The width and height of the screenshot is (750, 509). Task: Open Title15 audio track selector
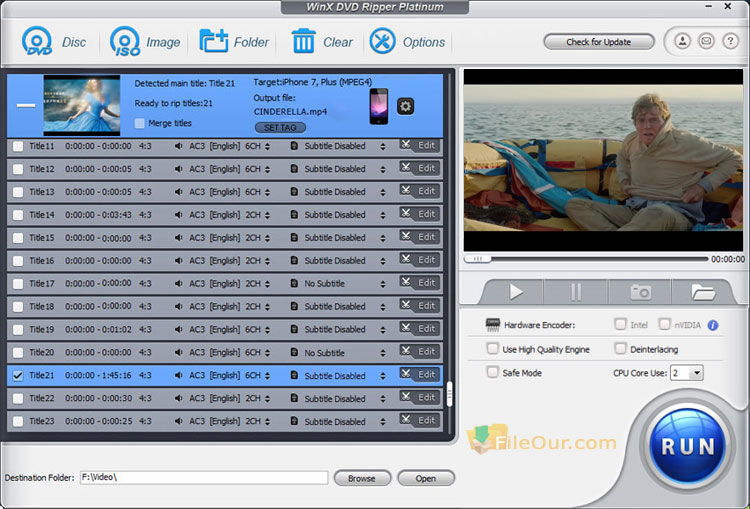pos(267,238)
